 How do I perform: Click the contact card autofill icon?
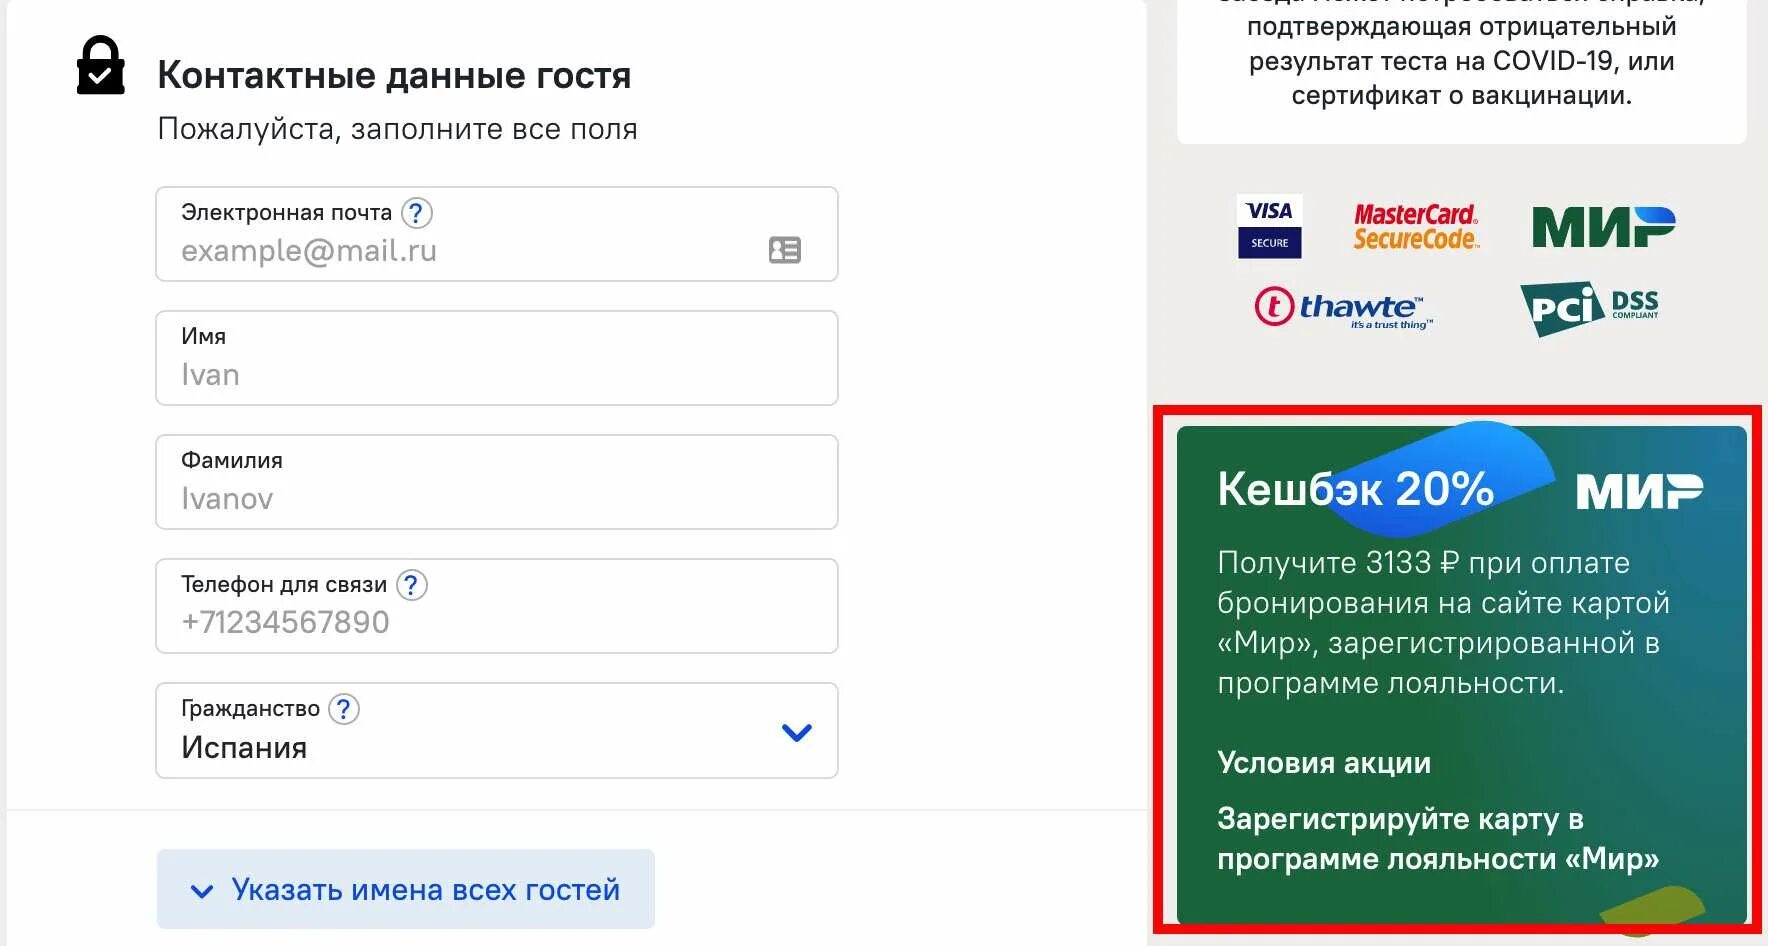785,250
